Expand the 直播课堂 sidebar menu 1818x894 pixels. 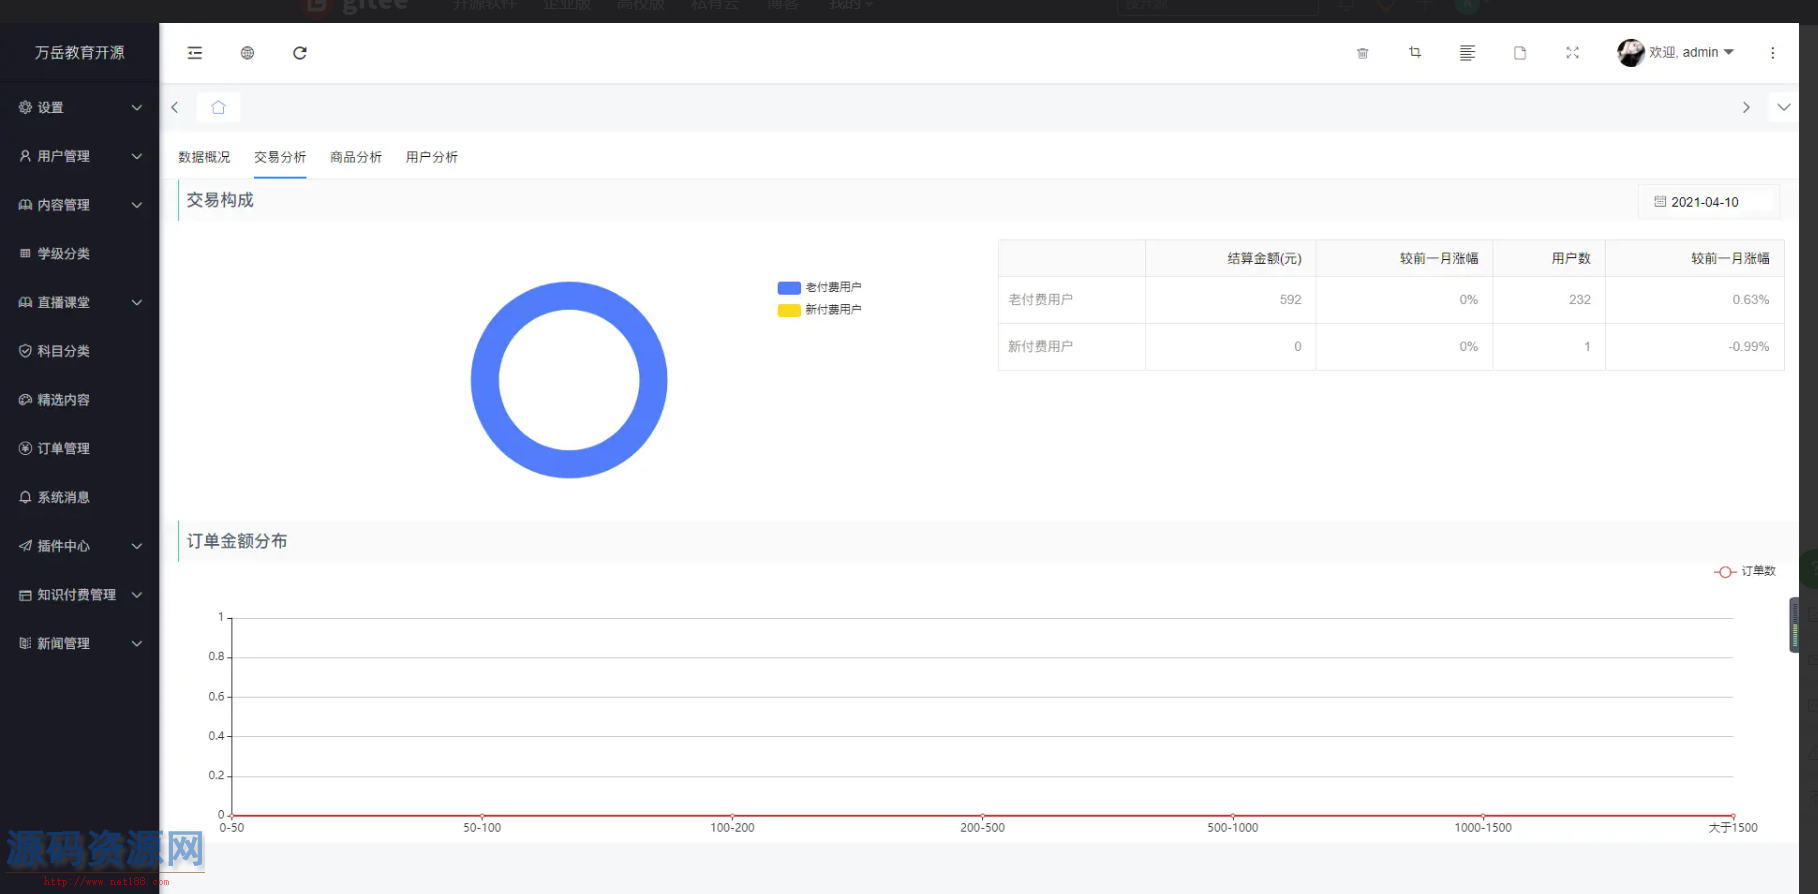(79, 302)
